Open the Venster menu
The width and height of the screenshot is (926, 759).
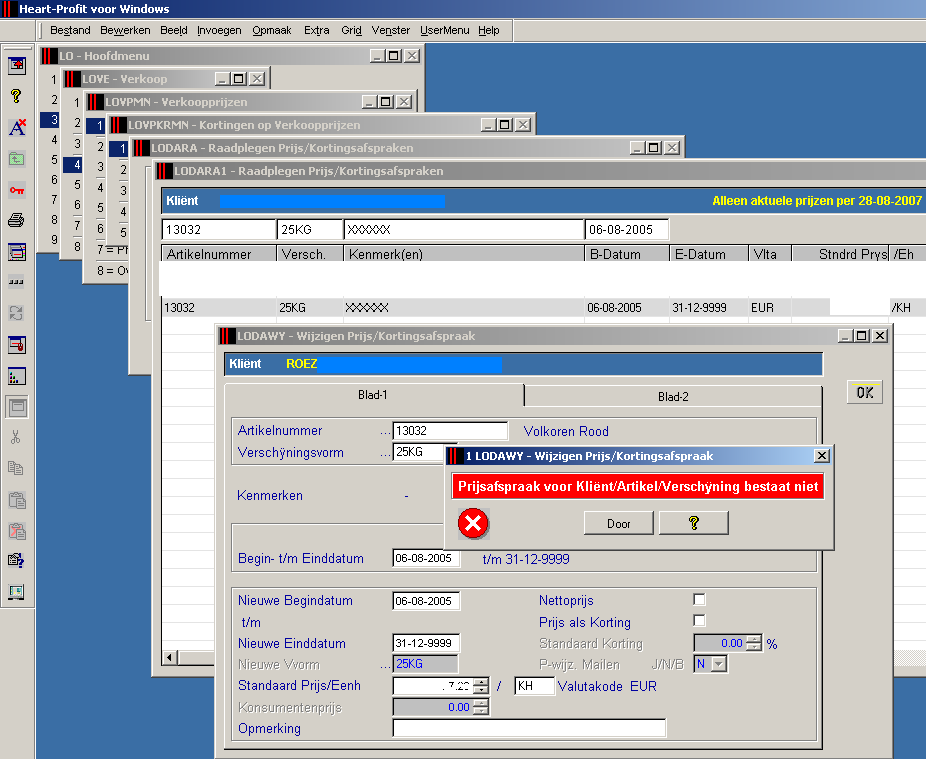(390, 30)
